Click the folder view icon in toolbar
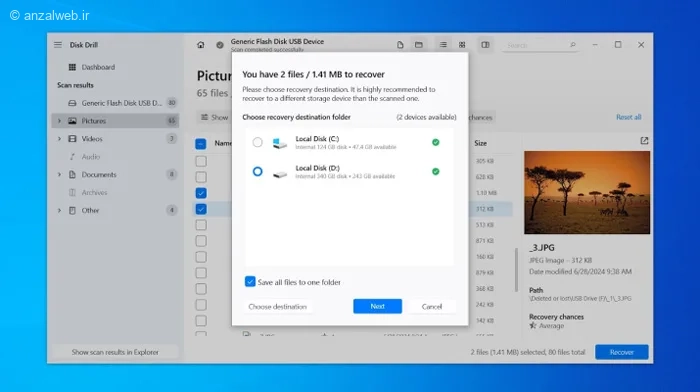Viewport: 700px width, 392px height. pyautogui.click(x=419, y=45)
